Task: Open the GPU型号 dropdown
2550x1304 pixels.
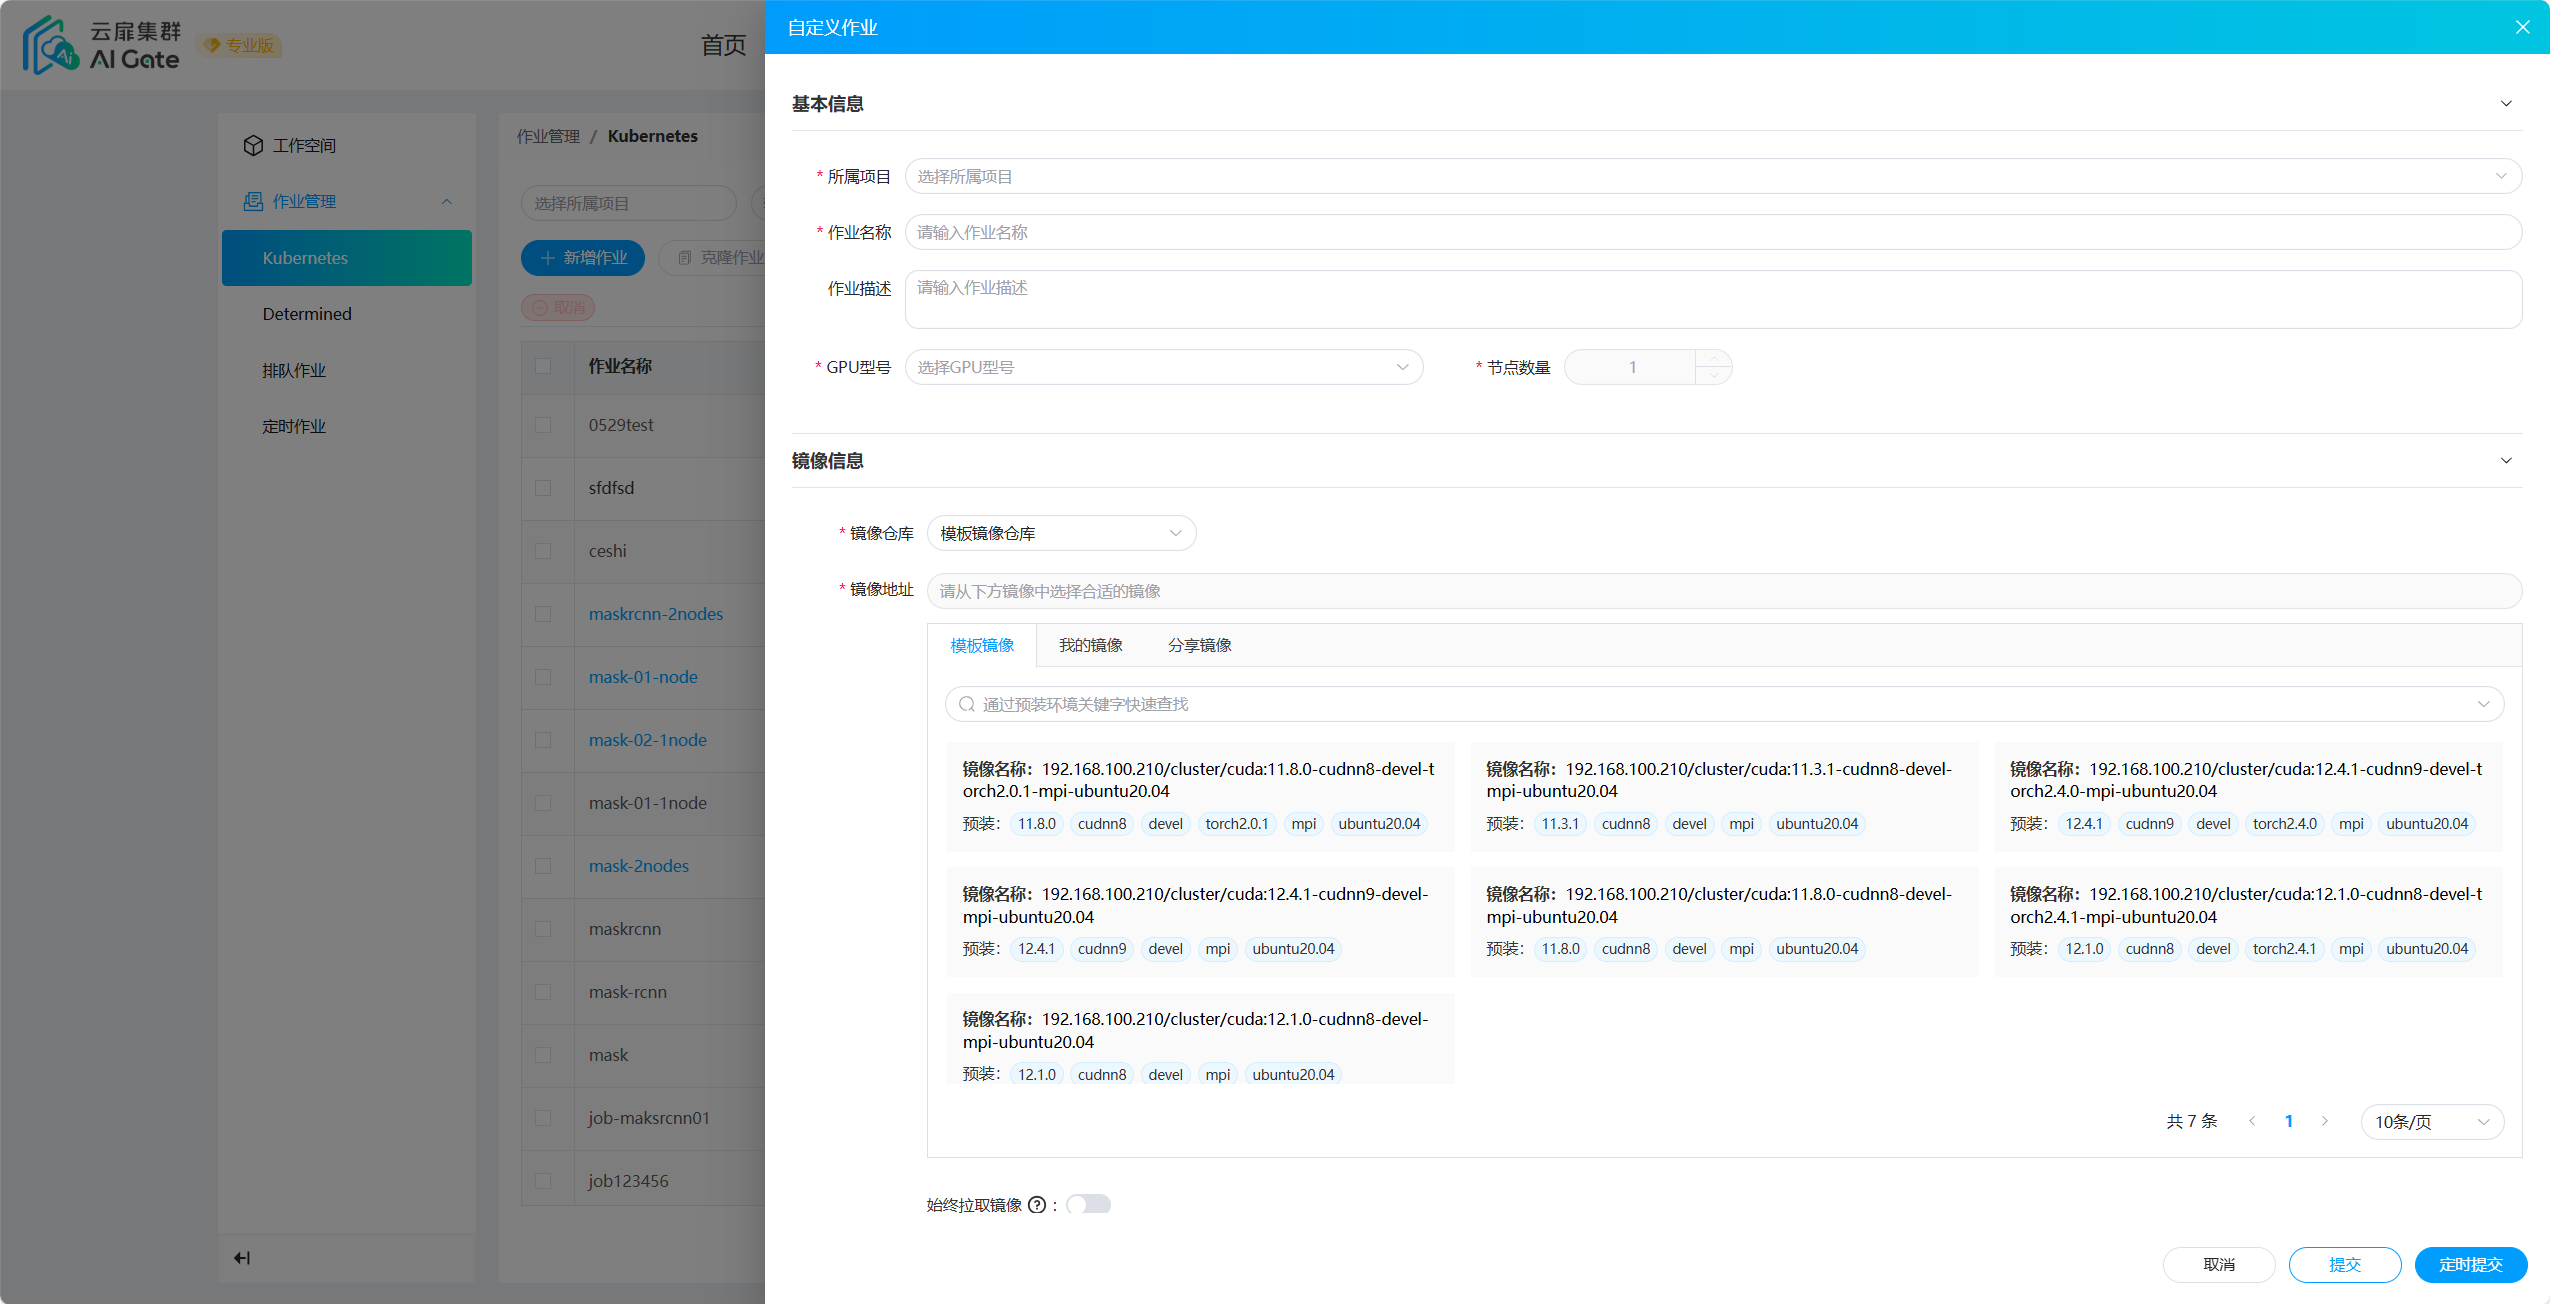Action: point(1164,367)
